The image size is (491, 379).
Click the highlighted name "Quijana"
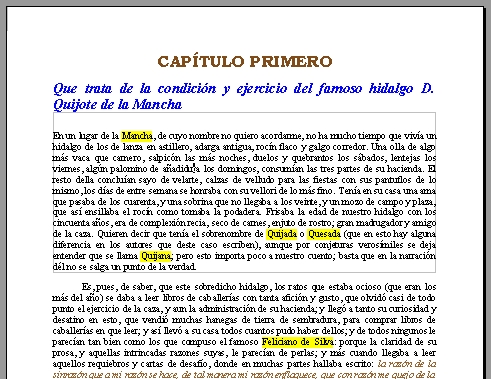[156, 256]
